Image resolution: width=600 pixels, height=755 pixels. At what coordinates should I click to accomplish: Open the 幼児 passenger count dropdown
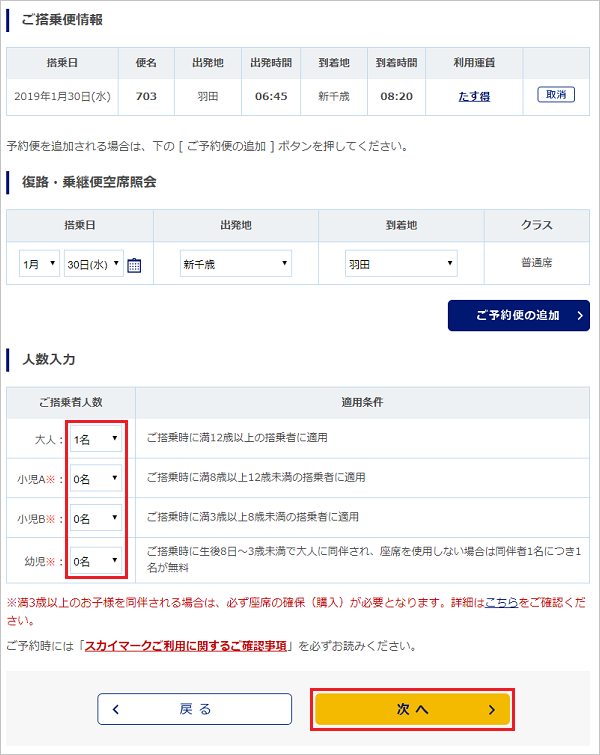[x=97, y=561]
